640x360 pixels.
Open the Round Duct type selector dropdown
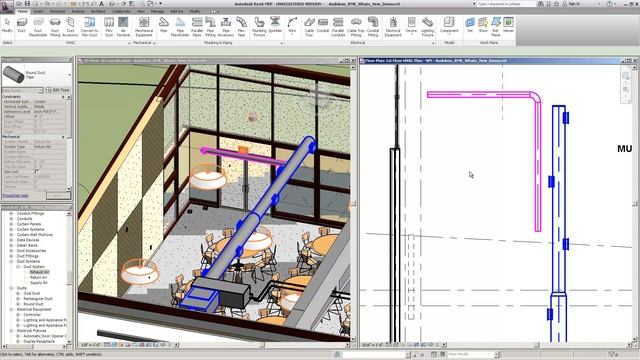point(69,75)
